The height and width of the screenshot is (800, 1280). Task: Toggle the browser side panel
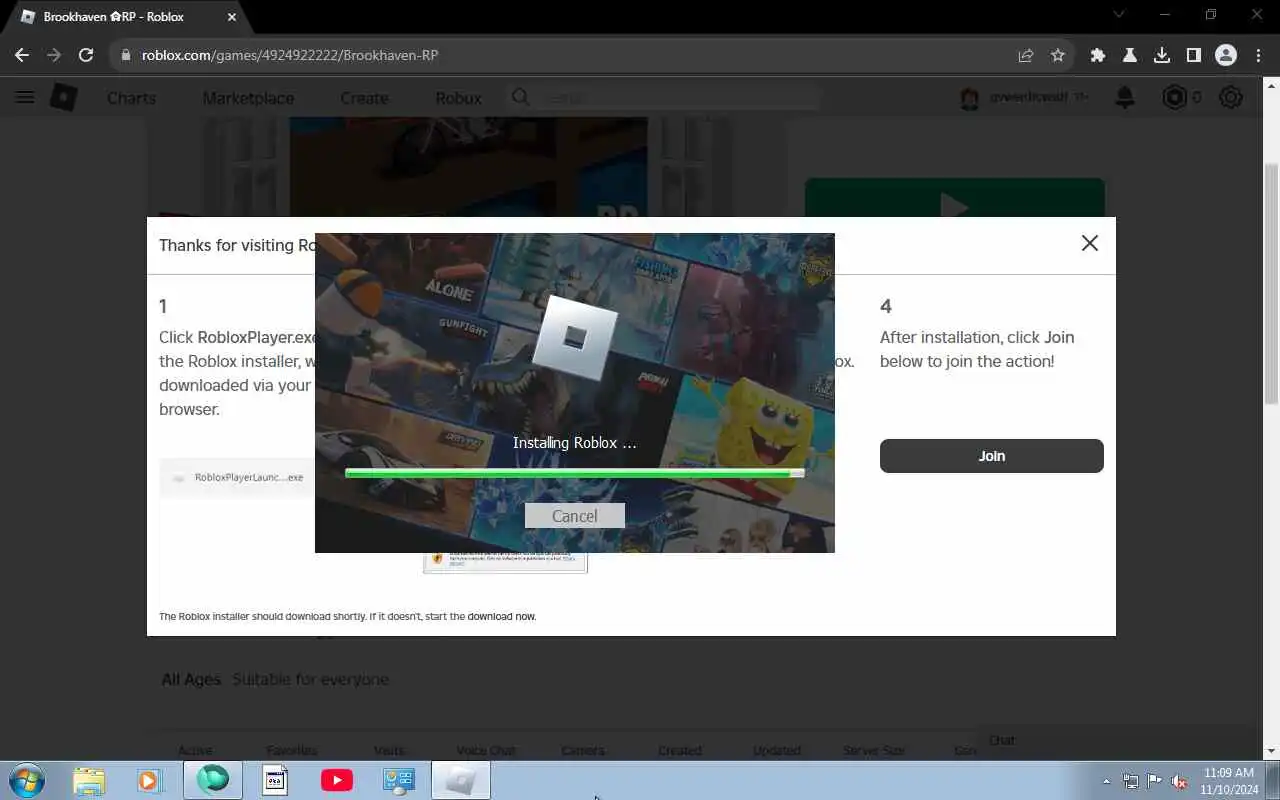coord(1194,55)
